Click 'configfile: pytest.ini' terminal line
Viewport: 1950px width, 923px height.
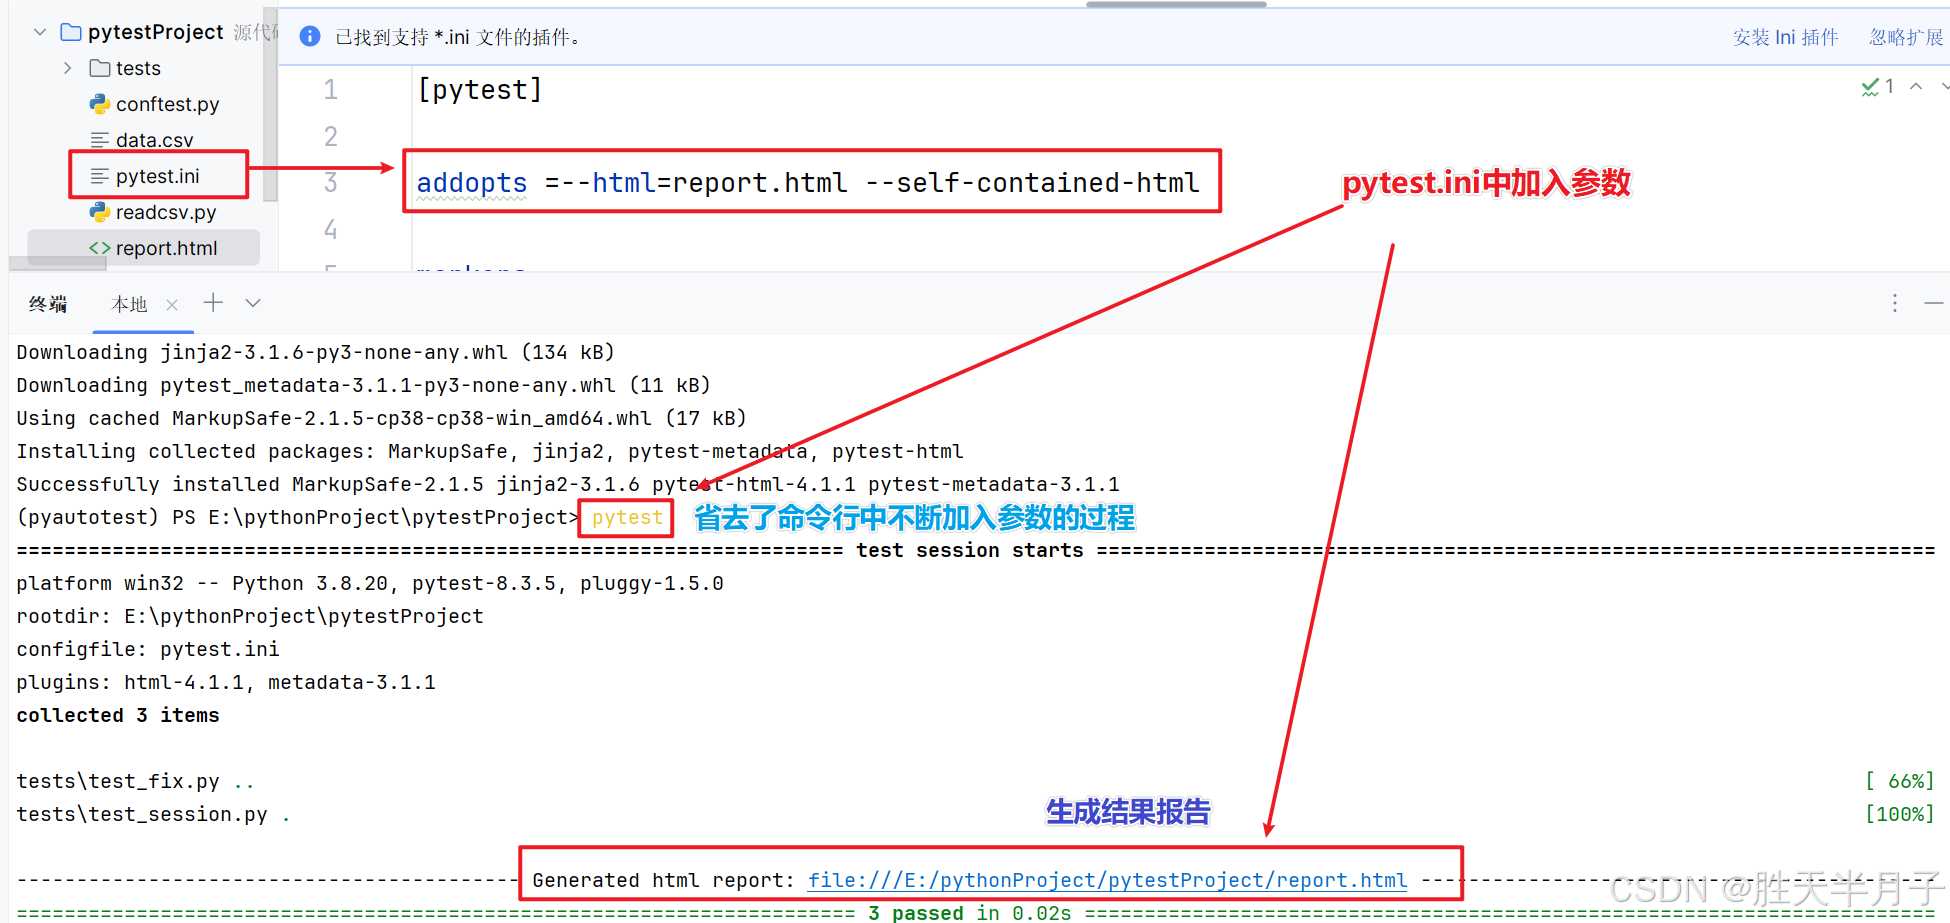148,649
